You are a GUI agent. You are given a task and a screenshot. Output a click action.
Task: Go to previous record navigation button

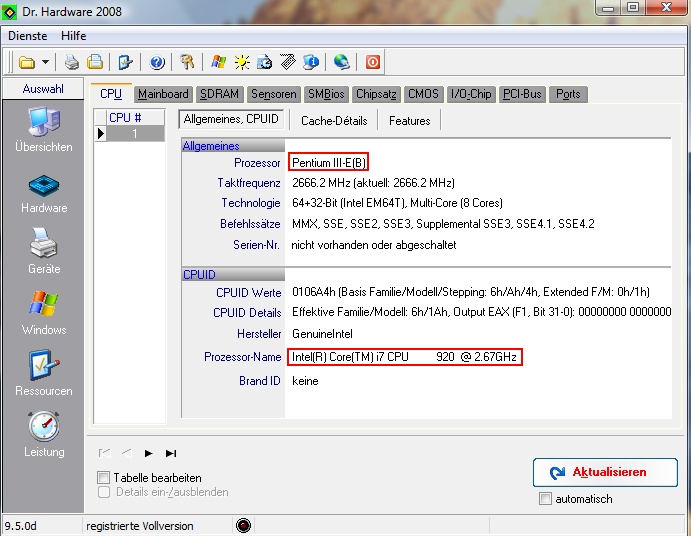pos(126,453)
